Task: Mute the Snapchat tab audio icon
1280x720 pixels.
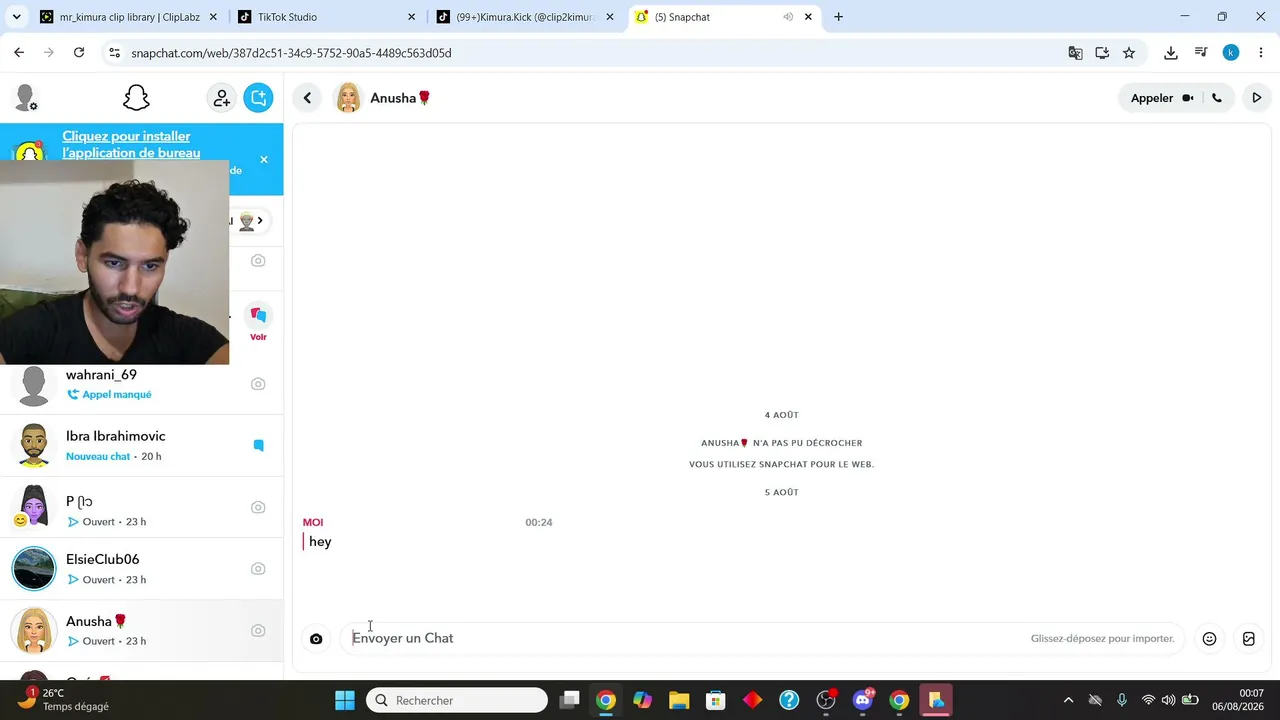Action: point(788,17)
